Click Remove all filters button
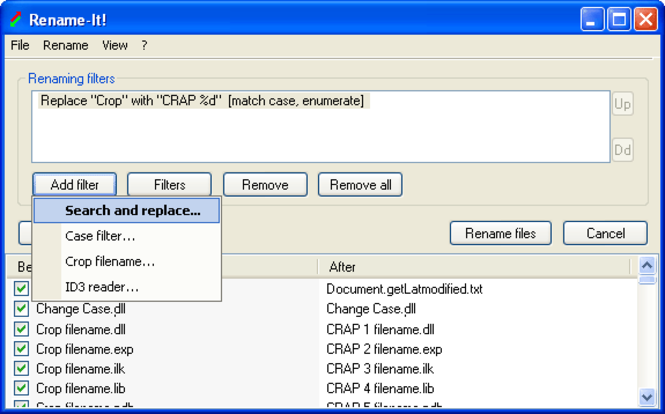This screenshot has width=665, height=414. pyautogui.click(x=360, y=185)
